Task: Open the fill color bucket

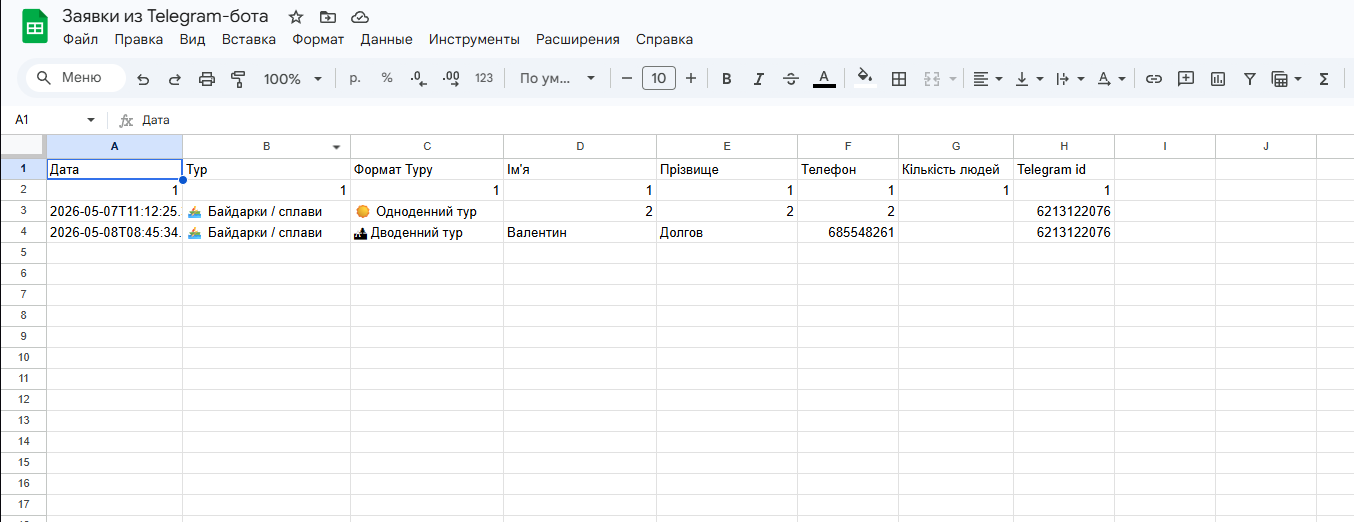Action: point(866,78)
